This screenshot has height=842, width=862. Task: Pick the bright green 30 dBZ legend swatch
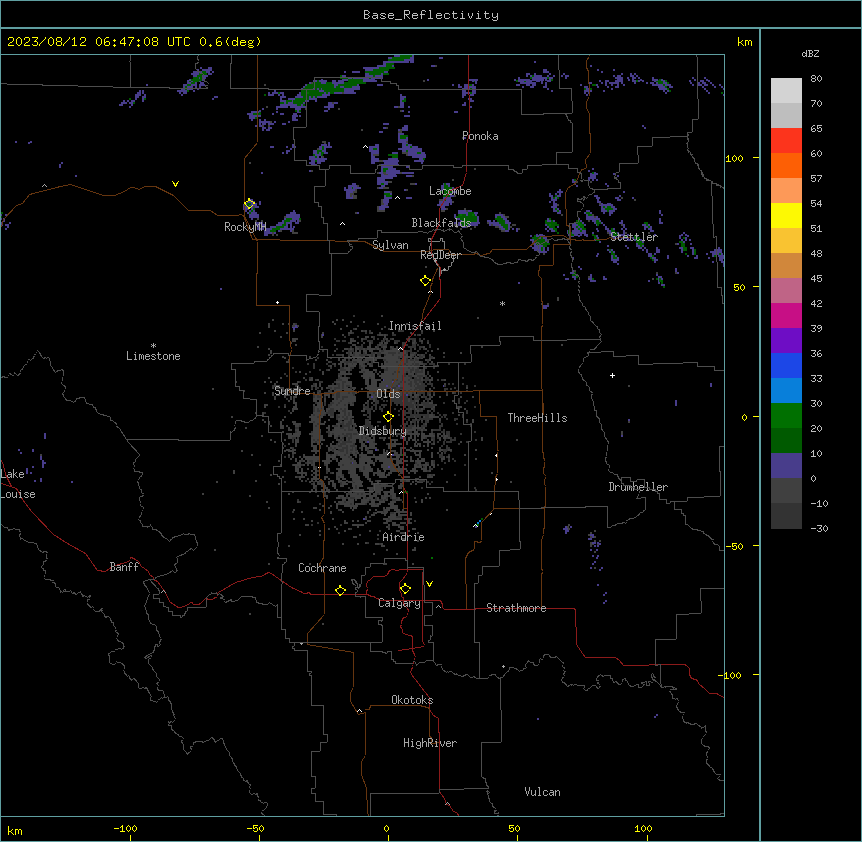pos(786,416)
